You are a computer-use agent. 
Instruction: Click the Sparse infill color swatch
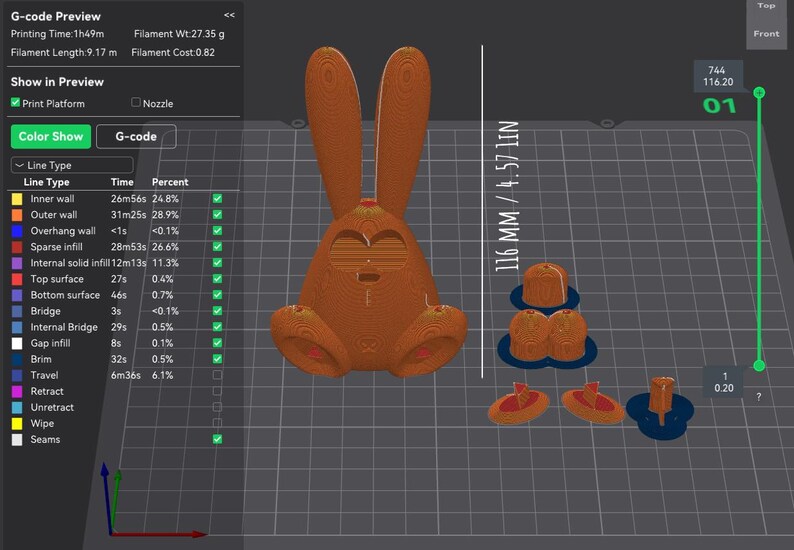[17, 247]
